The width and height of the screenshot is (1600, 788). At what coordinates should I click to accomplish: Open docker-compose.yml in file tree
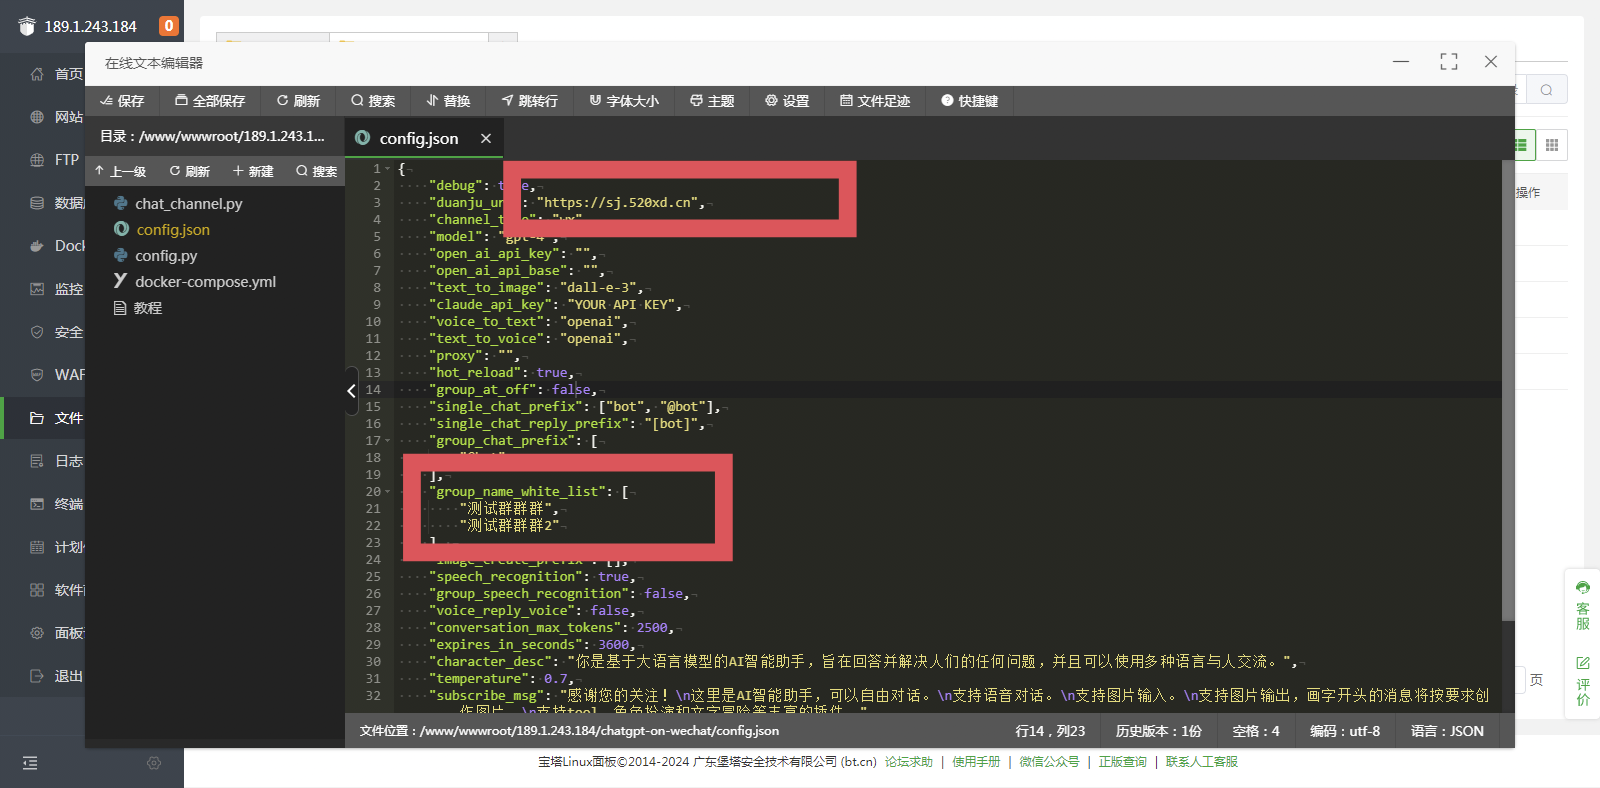205,281
